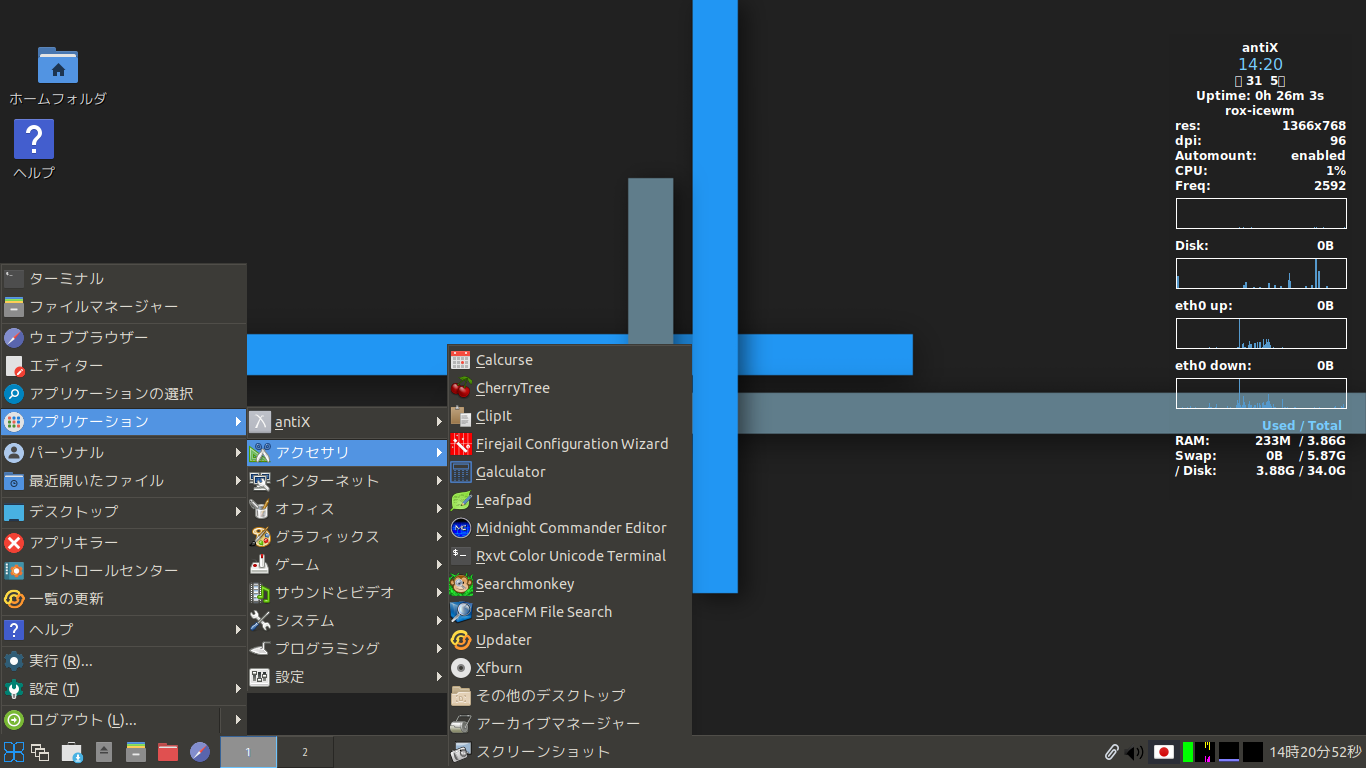Run the Updater entry
The image size is (1366, 768).
pyautogui.click(x=569, y=640)
